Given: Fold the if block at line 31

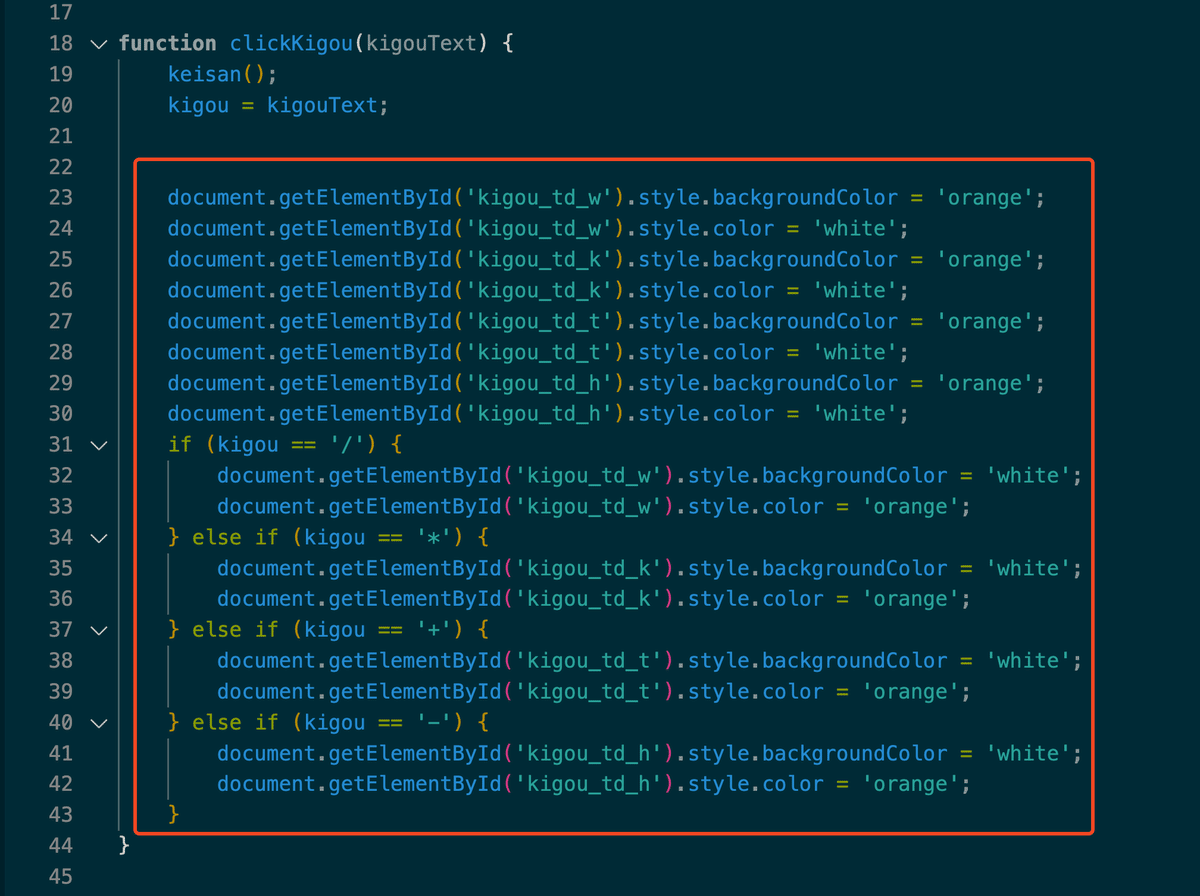Looking at the screenshot, I should pyautogui.click(x=97, y=445).
